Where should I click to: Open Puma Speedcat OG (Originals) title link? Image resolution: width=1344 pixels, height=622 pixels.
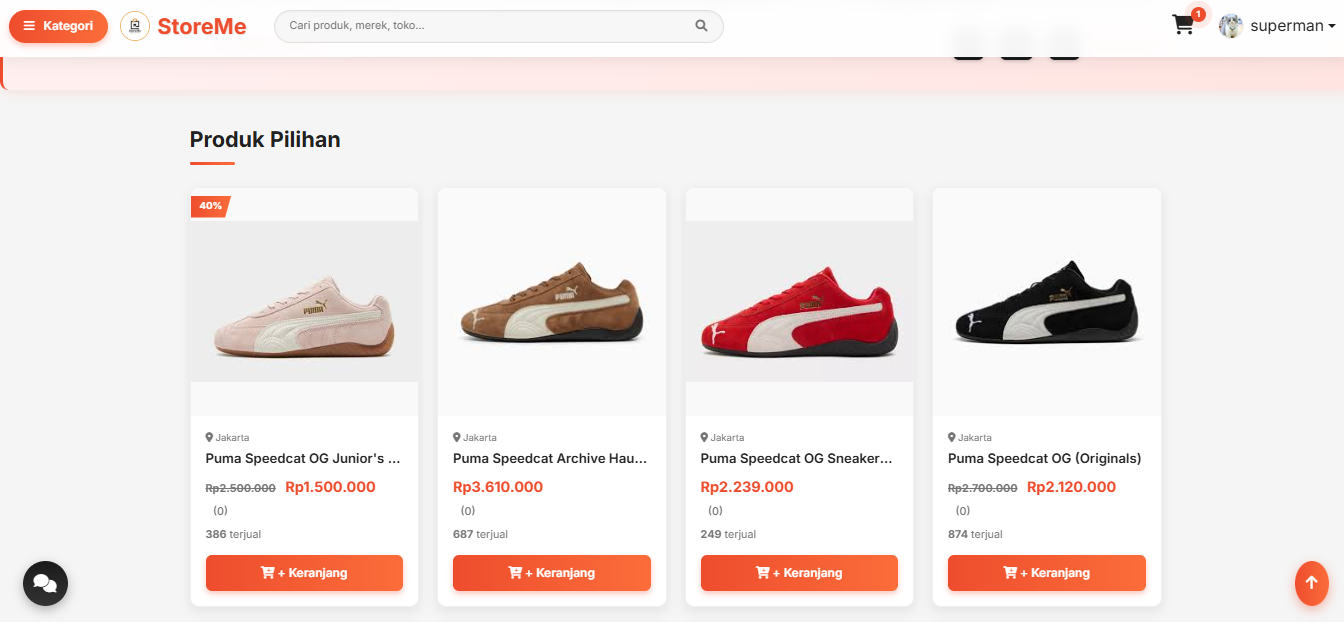1045,459
